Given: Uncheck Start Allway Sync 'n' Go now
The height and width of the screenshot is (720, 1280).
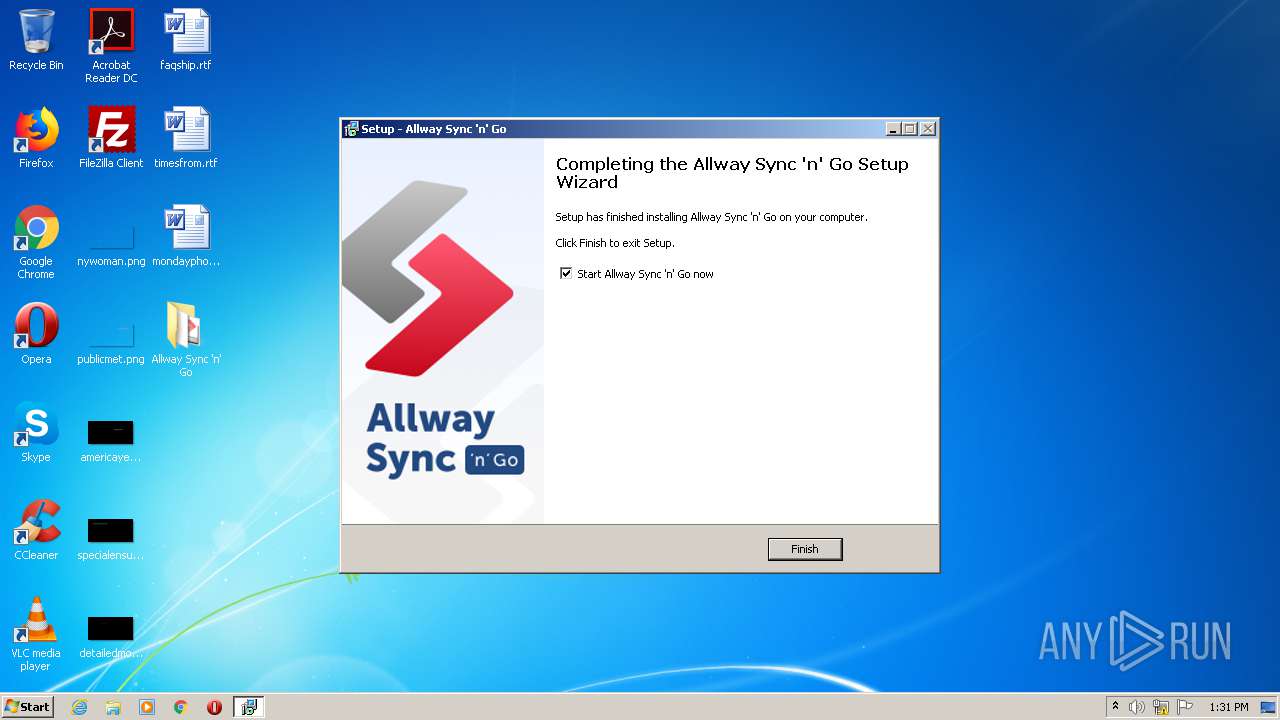Looking at the screenshot, I should (x=566, y=273).
